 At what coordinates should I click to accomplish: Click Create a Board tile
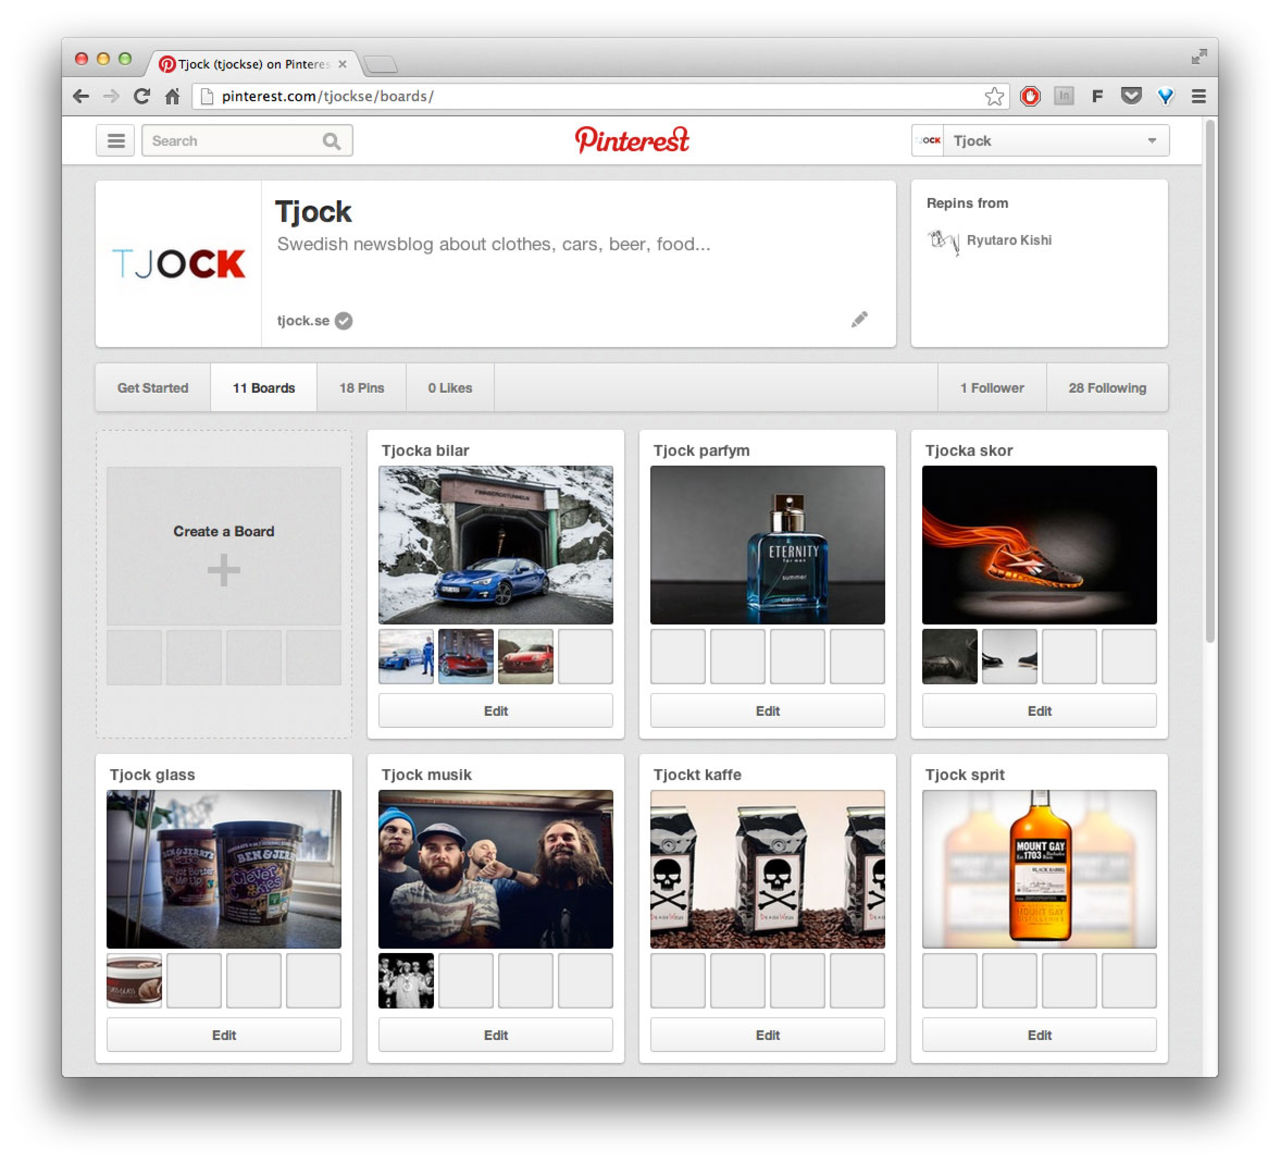coord(224,546)
